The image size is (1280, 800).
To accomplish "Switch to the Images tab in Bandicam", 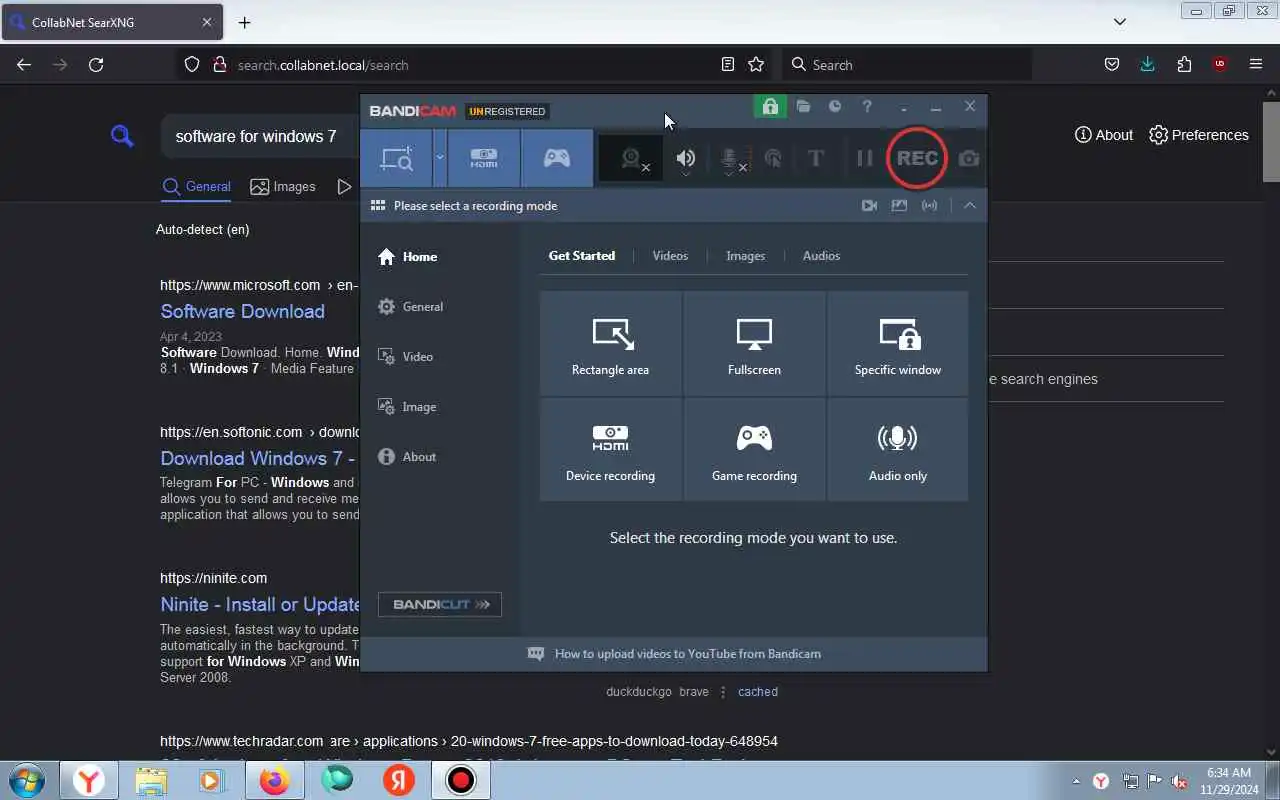I will pyautogui.click(x=745, y=256).
